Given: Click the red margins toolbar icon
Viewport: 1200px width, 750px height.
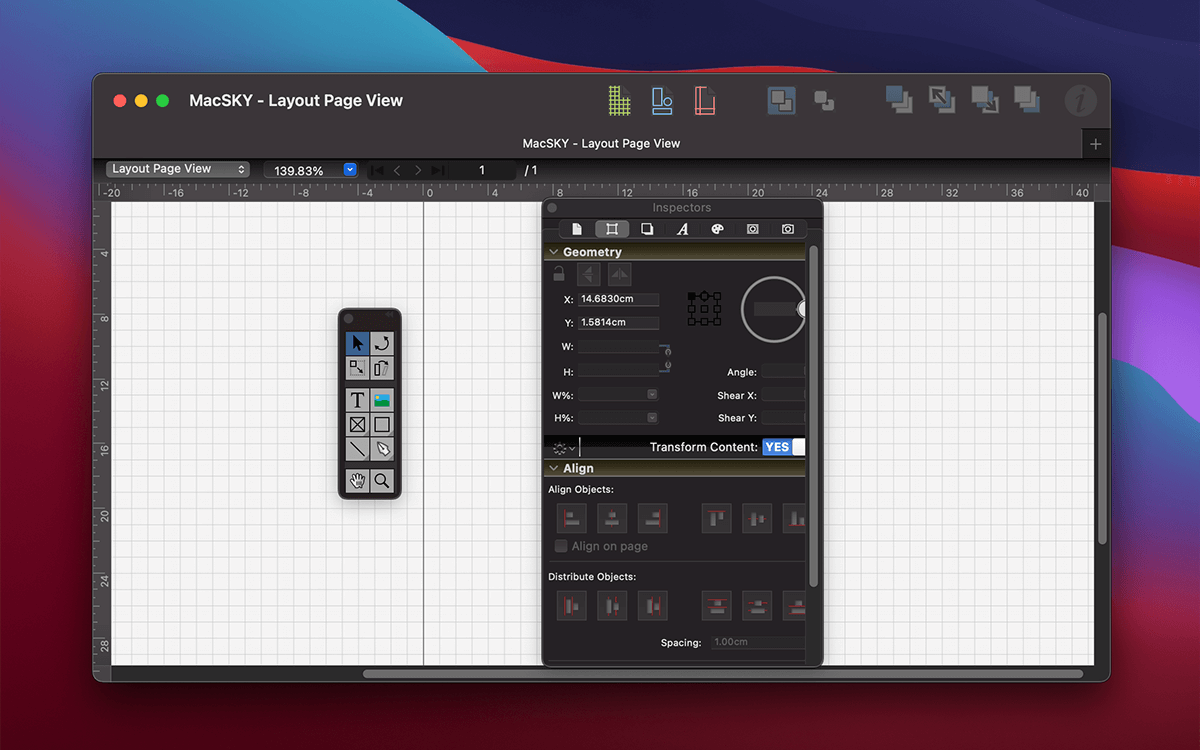Looking at the screenshot, I should tap(705, 100).
